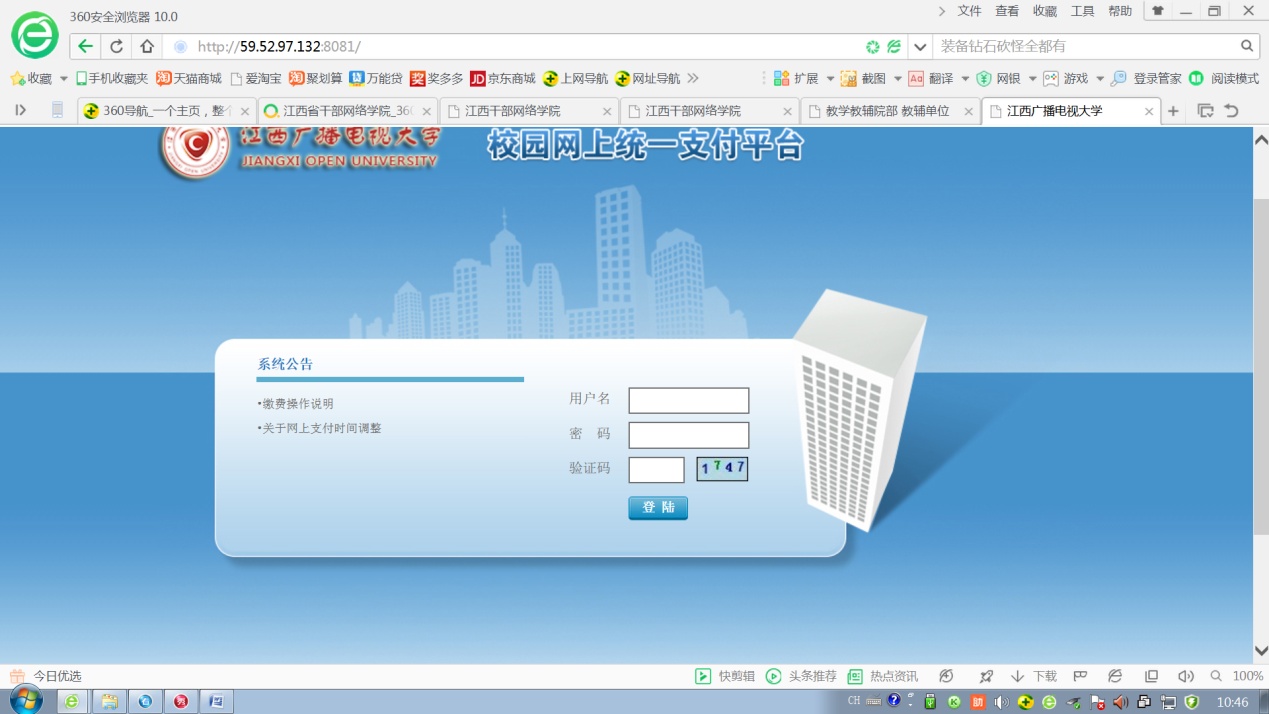Expand the bookmarks overflow chevron after 网址导航
The height and width of the screenshot is (714, 1269).
click(x=693, y=78)
